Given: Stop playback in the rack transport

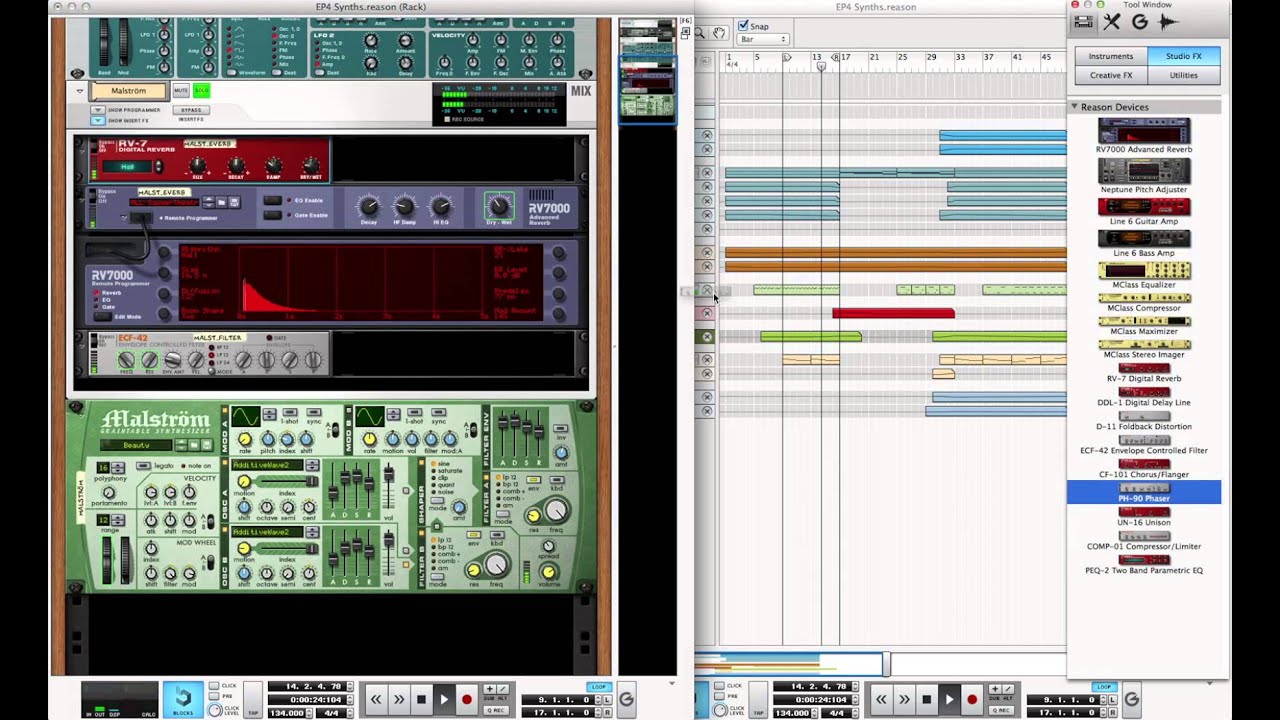Looking at the screenshot, I should [421, 699].
